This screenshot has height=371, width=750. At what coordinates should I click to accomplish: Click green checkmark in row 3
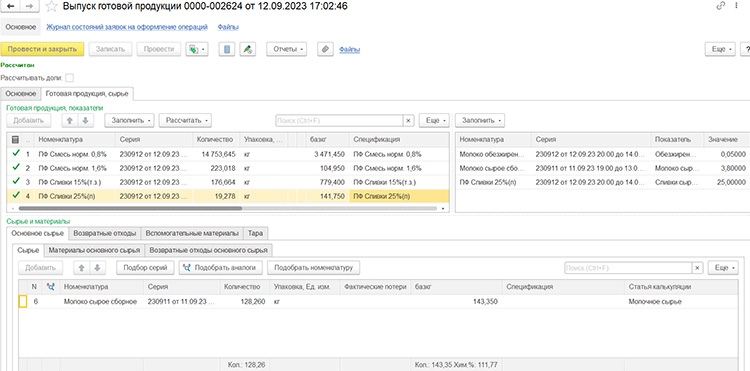16,182
